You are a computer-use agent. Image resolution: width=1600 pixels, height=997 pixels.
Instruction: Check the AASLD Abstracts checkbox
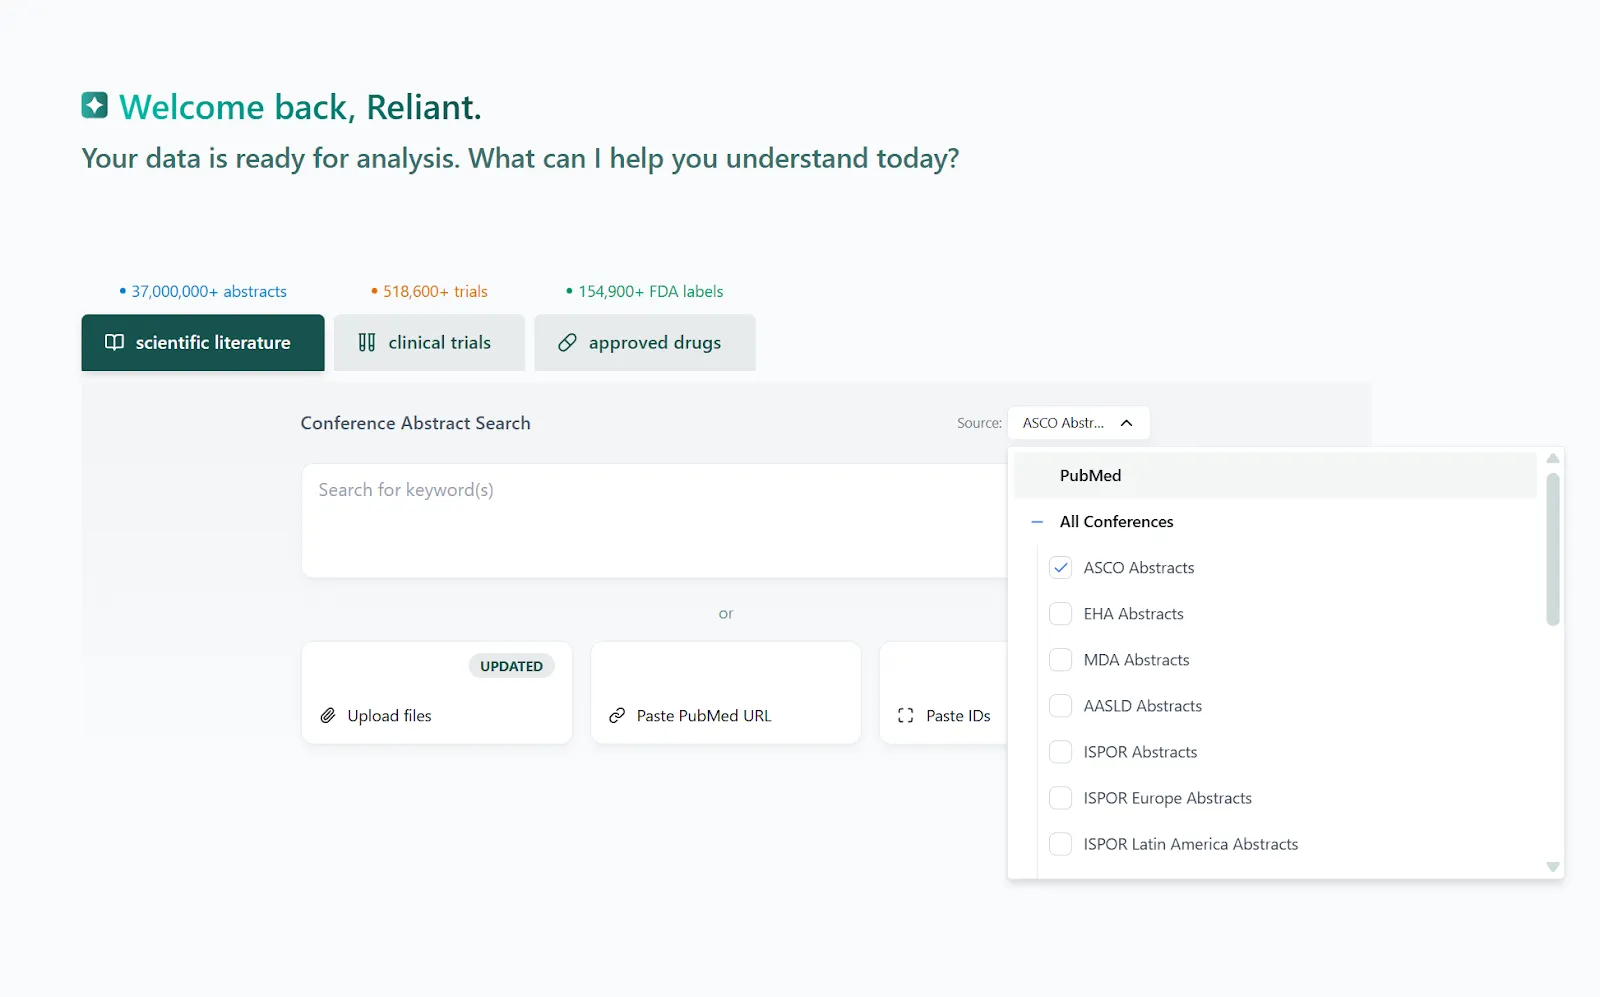click(x=1061, y=706)
